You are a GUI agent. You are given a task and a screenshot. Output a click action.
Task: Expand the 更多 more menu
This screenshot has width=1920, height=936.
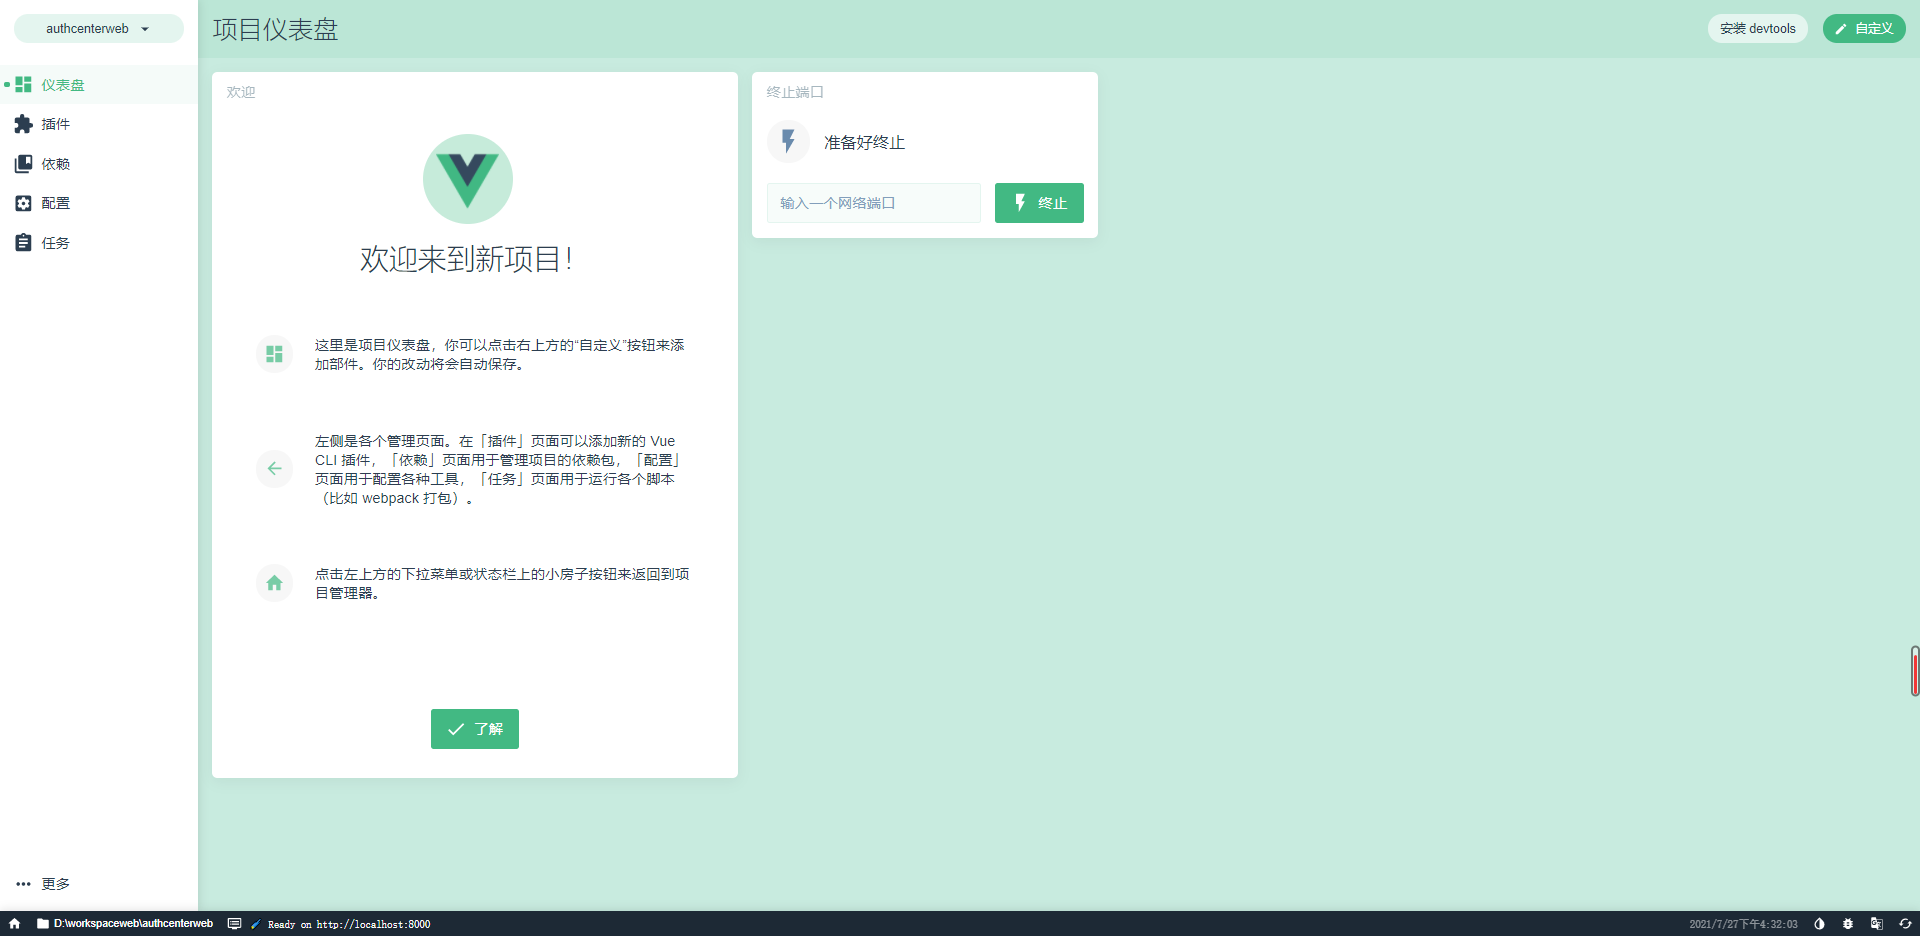[98, 884]
